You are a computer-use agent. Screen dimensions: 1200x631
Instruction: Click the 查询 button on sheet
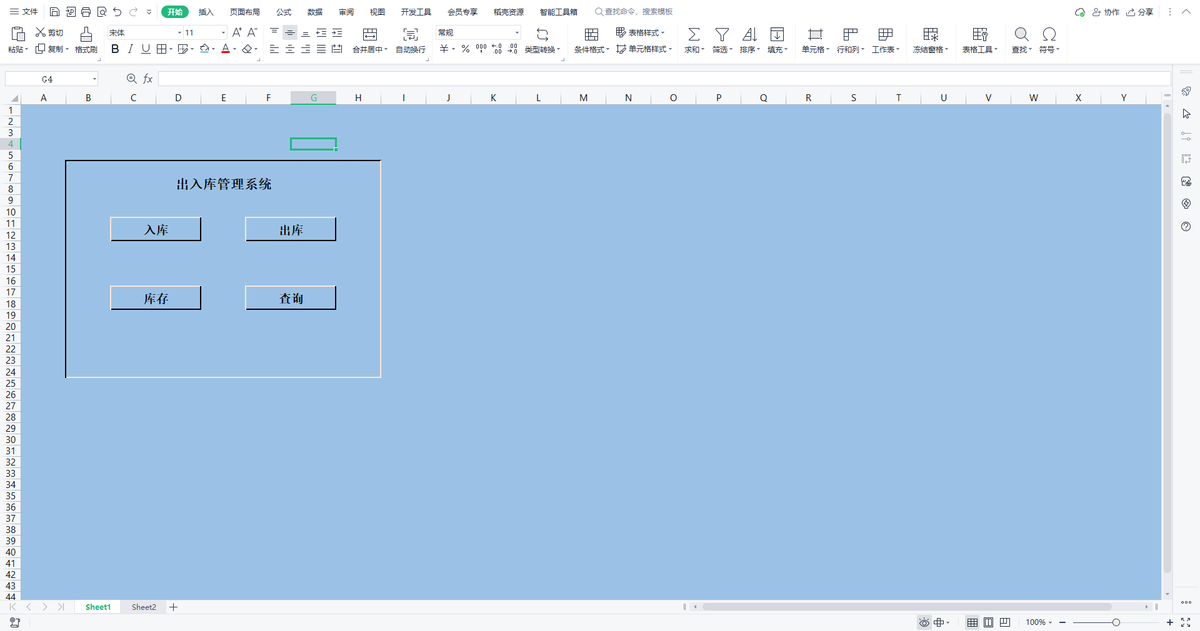tap(291, 298)
